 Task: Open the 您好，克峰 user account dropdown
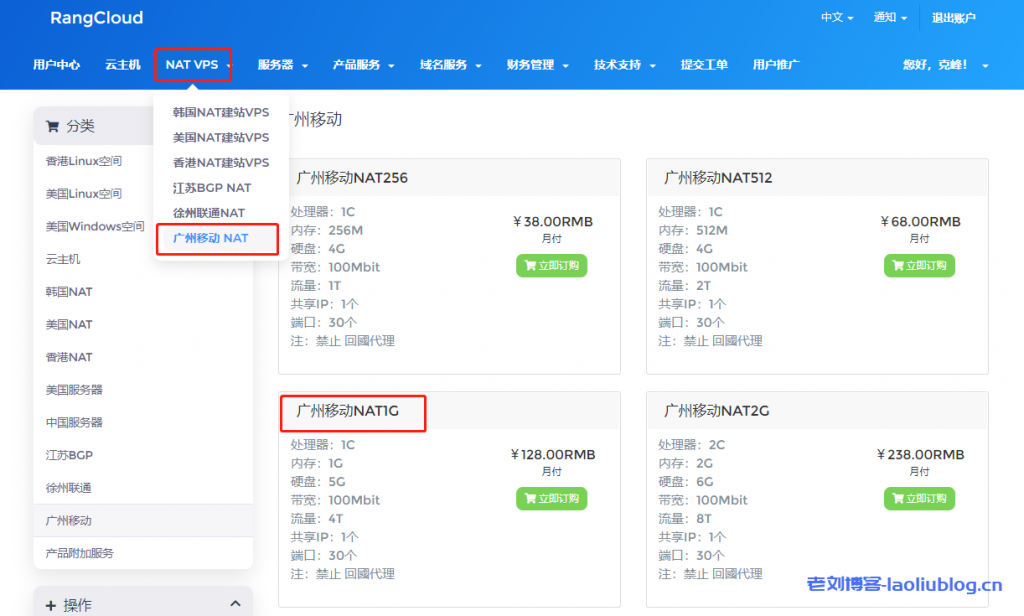pyautogui.click(x=945, y=65)
